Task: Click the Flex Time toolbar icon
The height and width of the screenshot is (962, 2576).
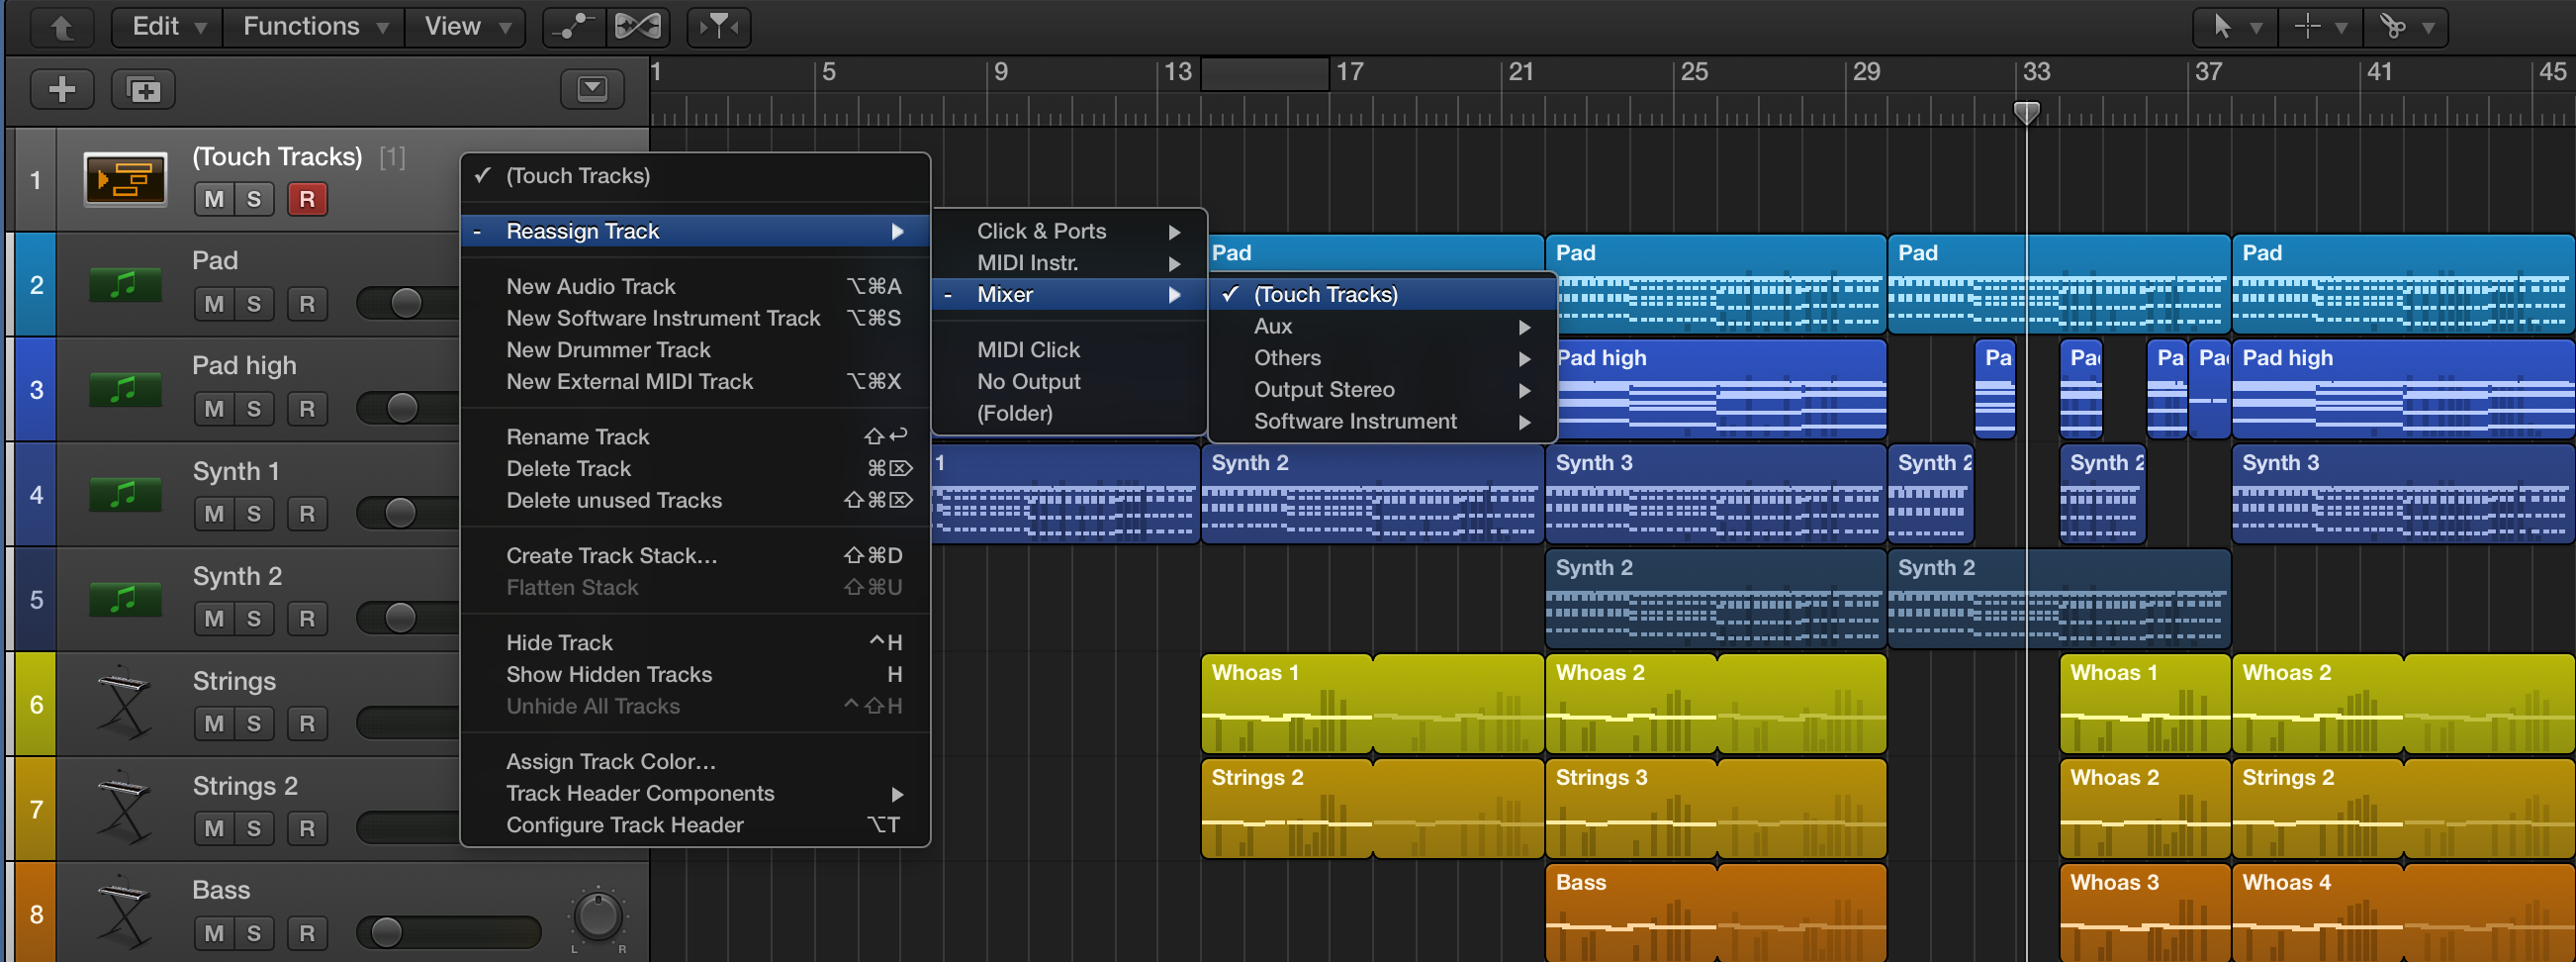Action: click(638, 27)
